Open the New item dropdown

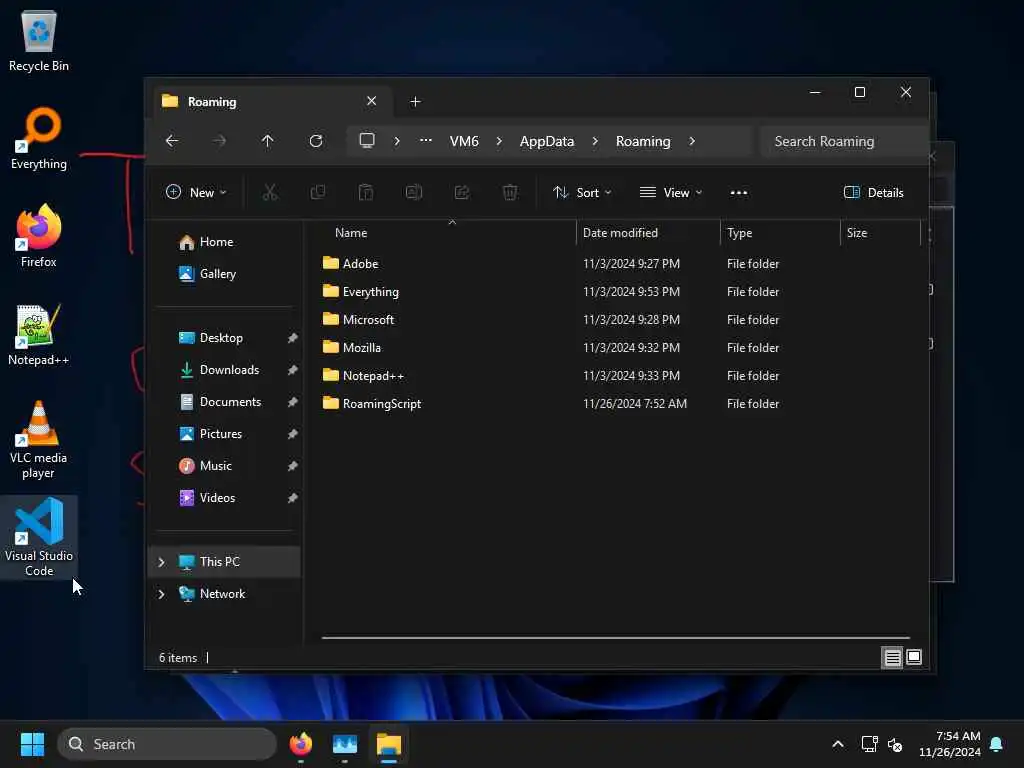tap(196, 192)
